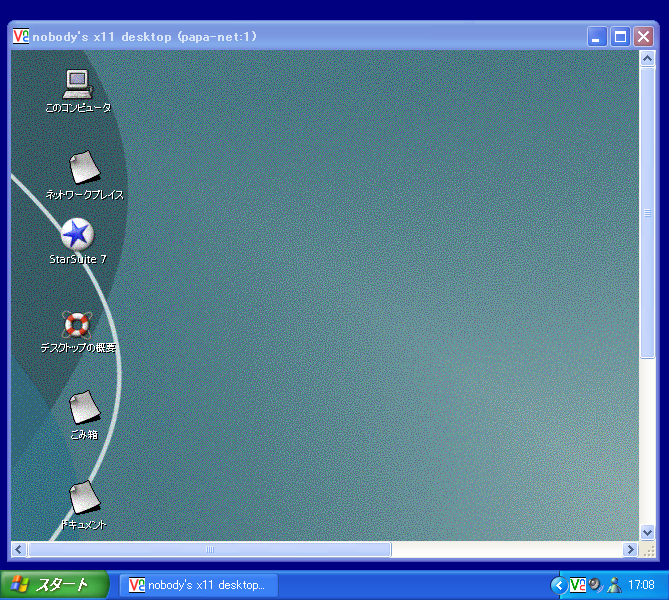Click the speaker volume tray icon
669x600 pixels.
coord(596,585)
